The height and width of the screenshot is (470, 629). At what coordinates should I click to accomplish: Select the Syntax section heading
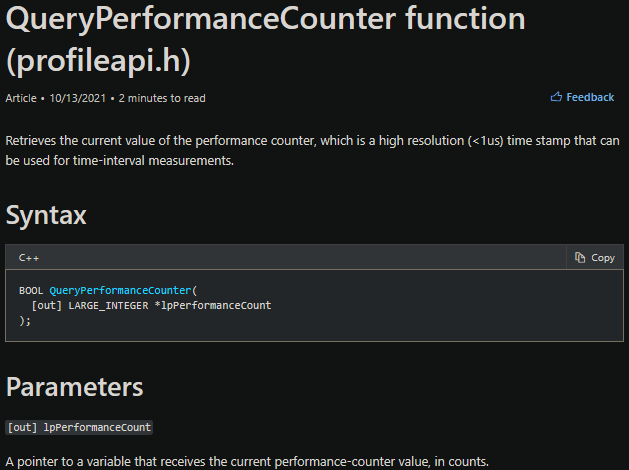click(46, 215)
